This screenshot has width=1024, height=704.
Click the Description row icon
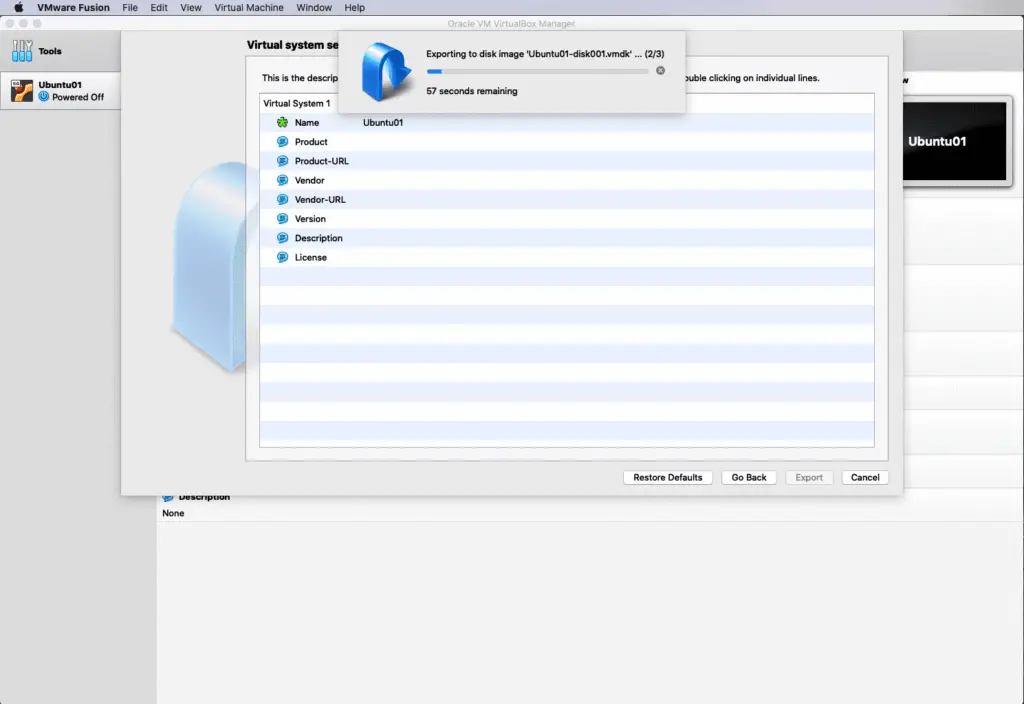282,238
